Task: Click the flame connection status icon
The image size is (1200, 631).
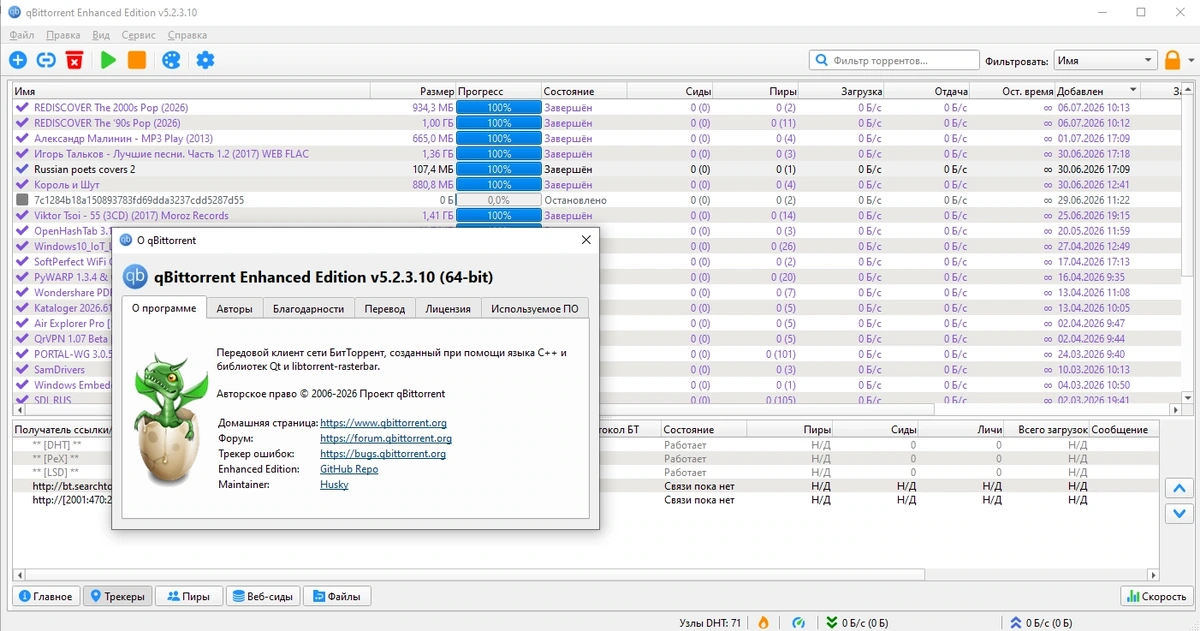Action: coord(763,623)
